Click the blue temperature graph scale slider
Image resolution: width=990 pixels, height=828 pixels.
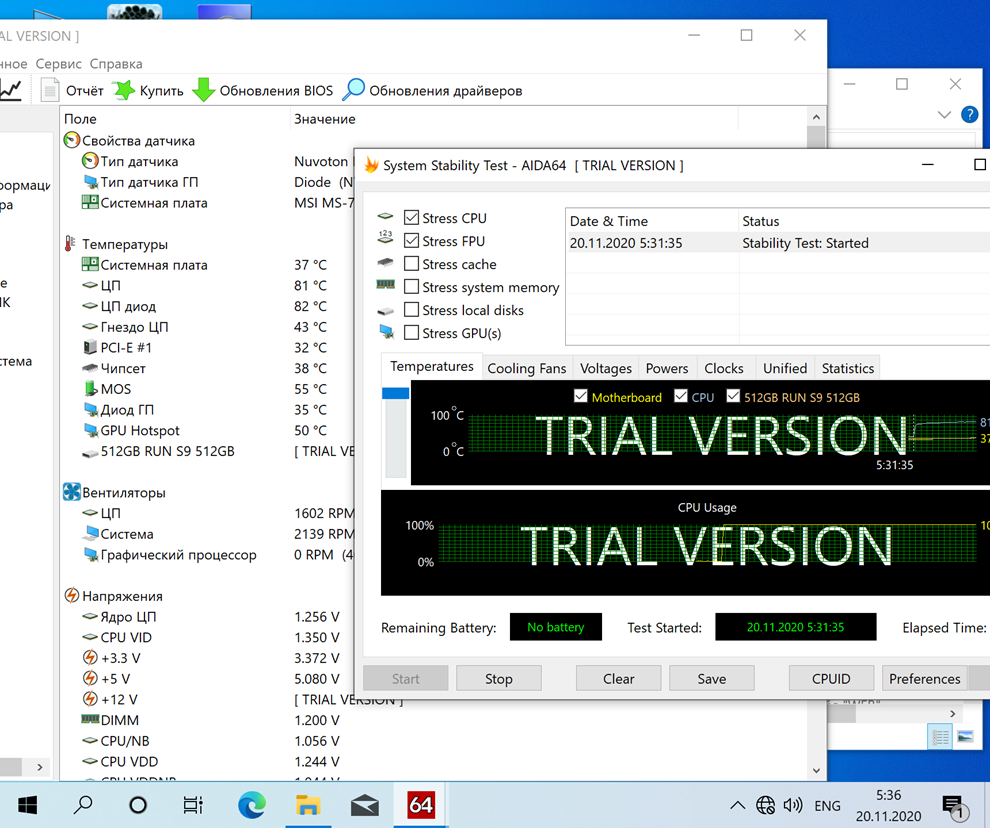[396, 394]
